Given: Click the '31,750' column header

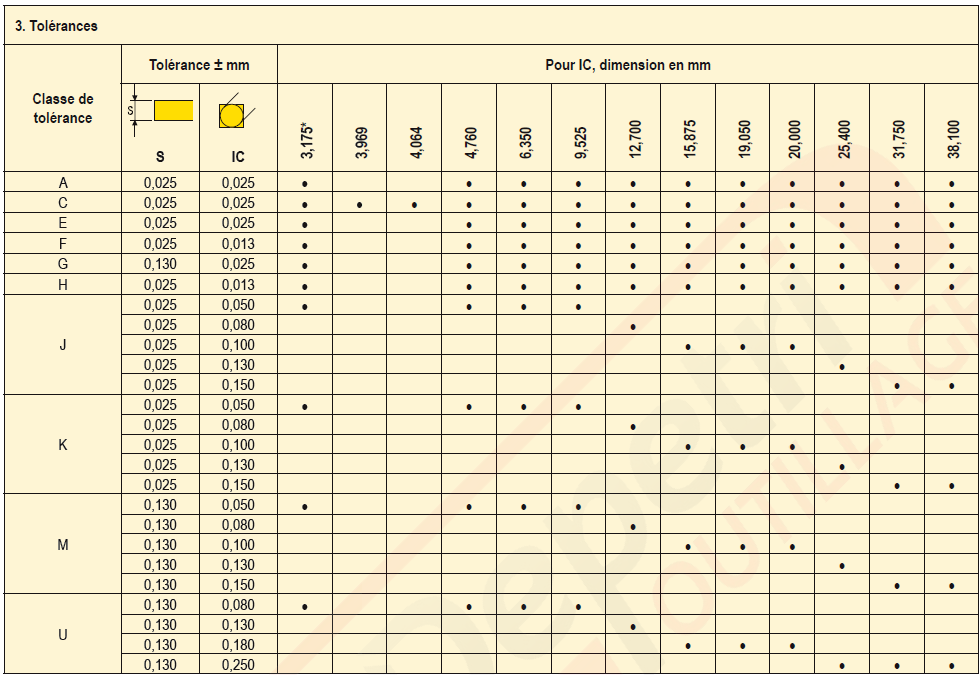Looking at the screenshot, I should click(899, 140).
